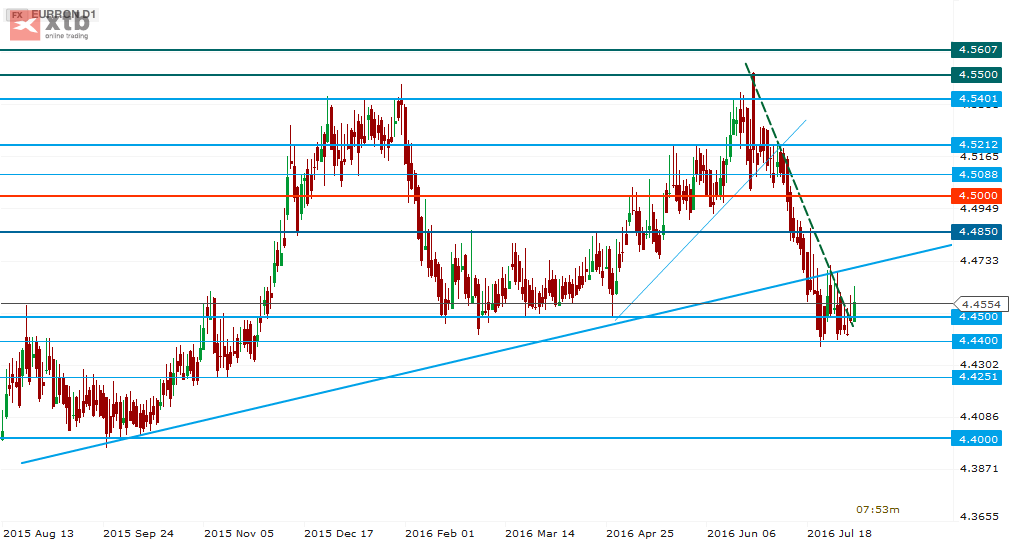Click the 2016 Jun 06 date label
The image size is (1009, 541).
[739, 534]
